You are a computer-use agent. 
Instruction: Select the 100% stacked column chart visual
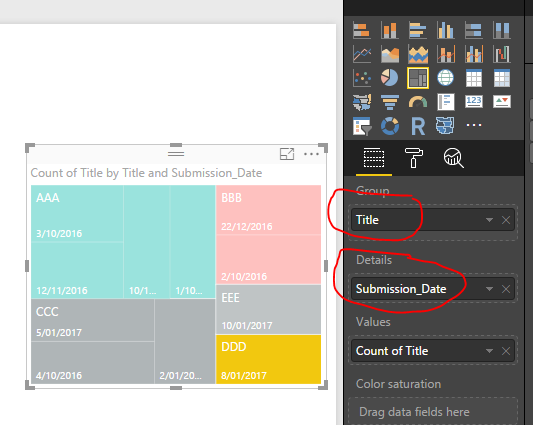point(502,30)
